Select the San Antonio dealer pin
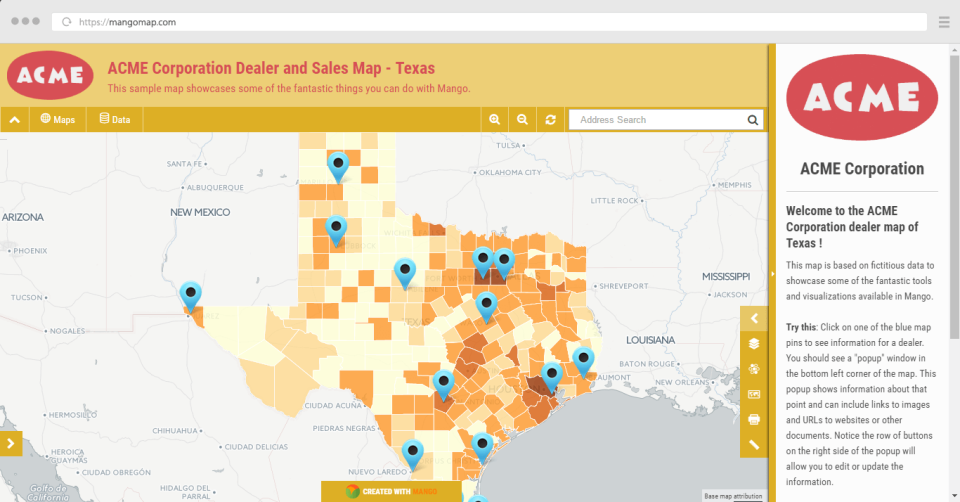The width and height of the screenshot is (960, 502). (443, 385)
